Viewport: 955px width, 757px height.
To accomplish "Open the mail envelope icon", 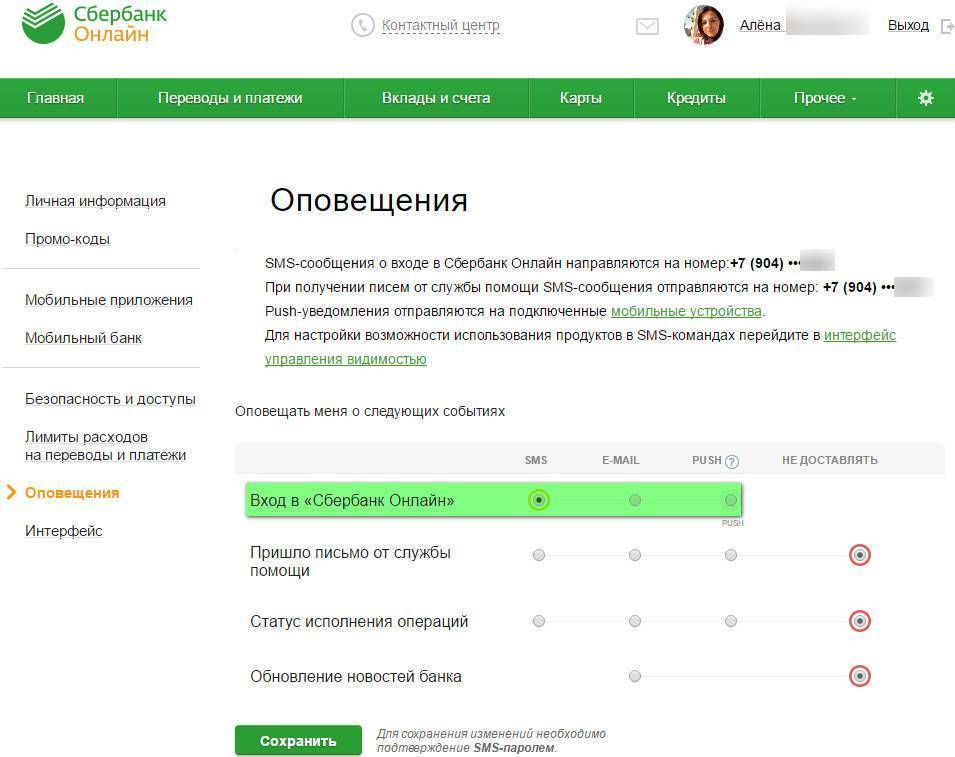I will (x=647, y=26).
